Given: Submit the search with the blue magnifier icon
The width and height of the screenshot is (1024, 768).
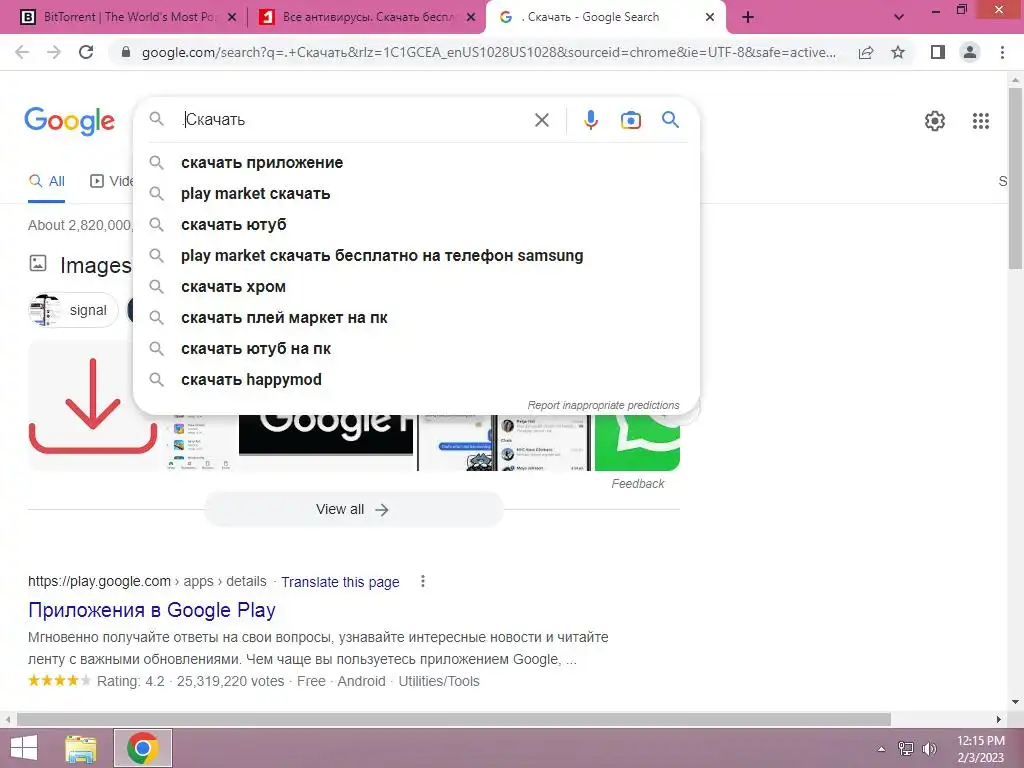Looking at the screenshot, I should (x=670, y=120).
